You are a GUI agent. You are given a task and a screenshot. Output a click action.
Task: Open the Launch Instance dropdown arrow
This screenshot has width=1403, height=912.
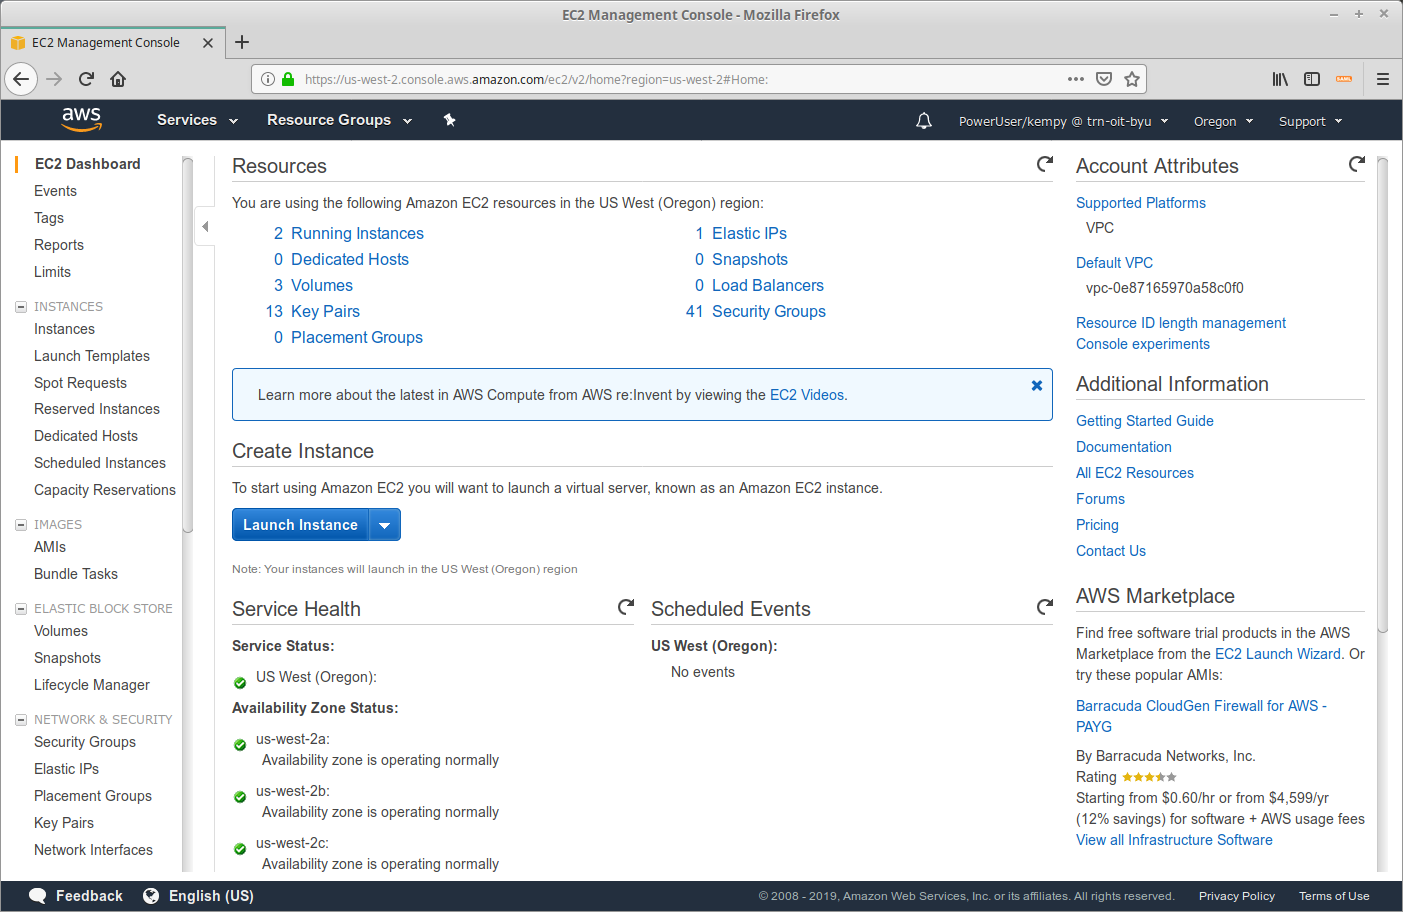pyautogui.click(x=385, y=525)
